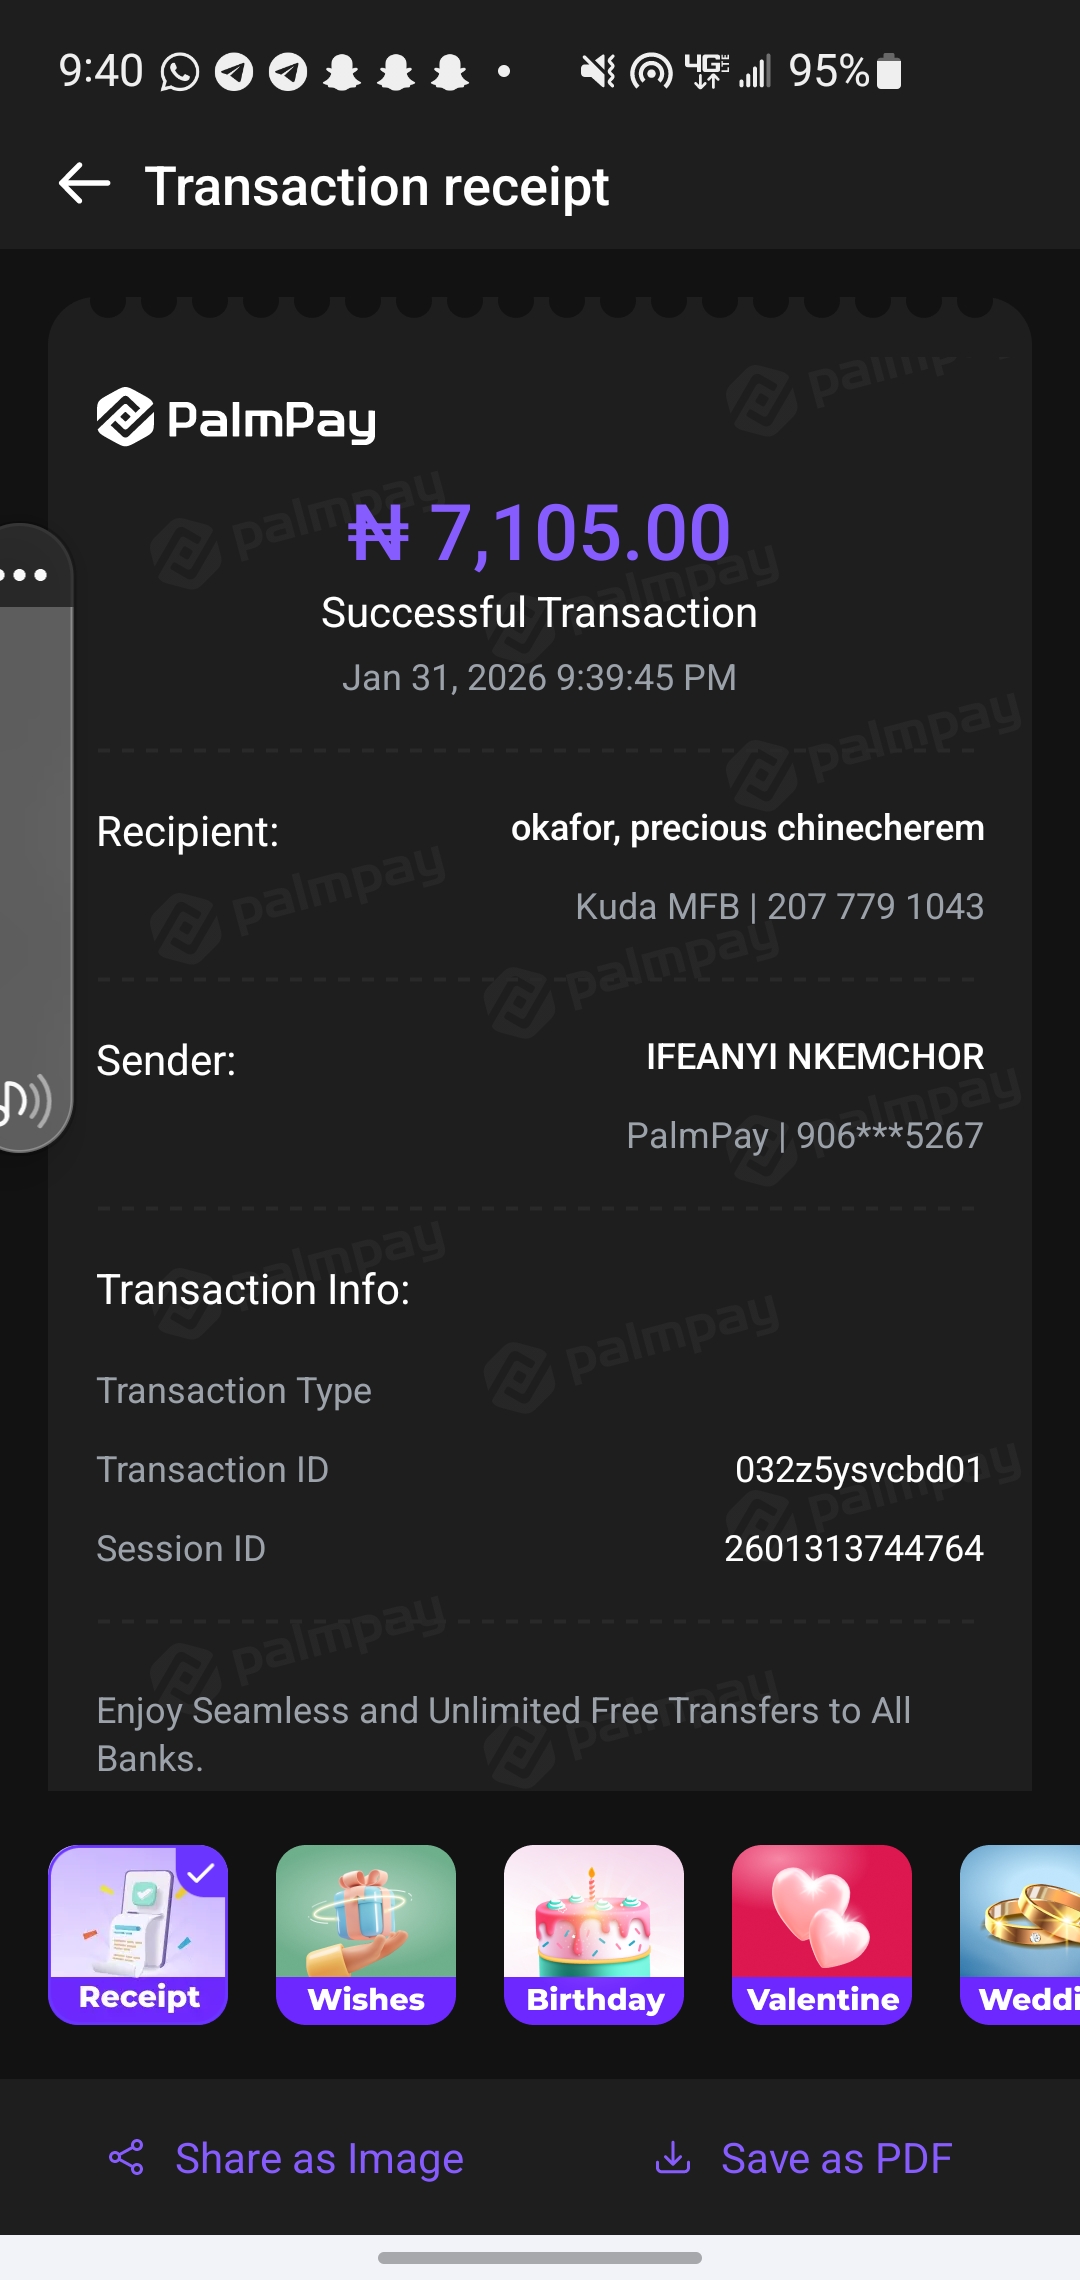
Task: Choose the Wedding rings template
Action: coord(1022,1934)
